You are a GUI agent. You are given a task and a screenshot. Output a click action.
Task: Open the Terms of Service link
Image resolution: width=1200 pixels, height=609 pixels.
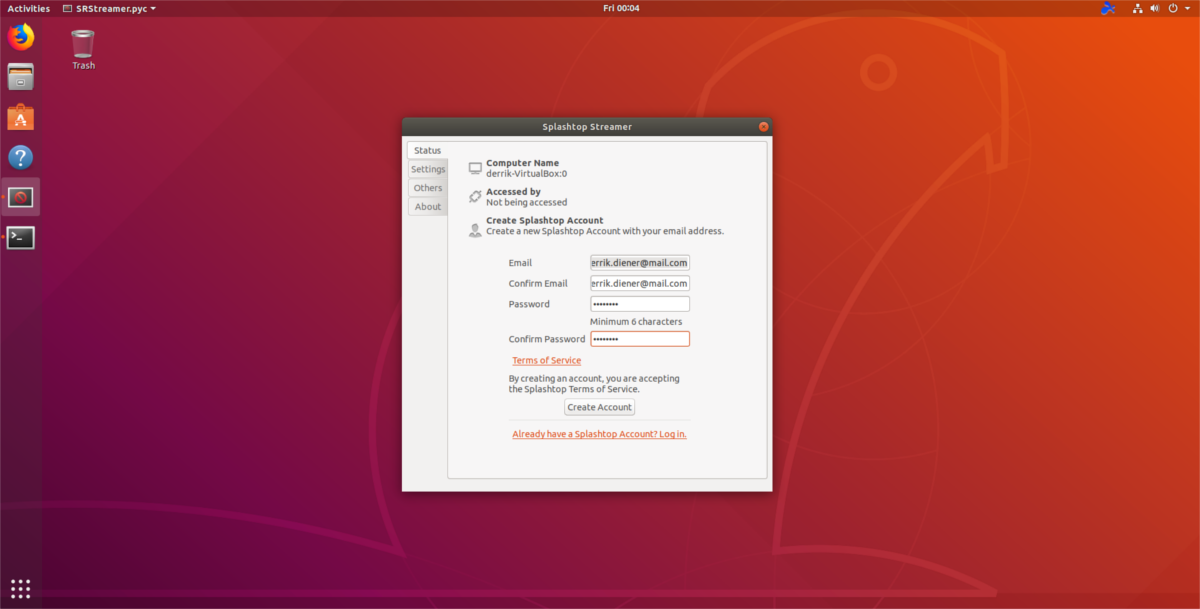pos(546,360)
